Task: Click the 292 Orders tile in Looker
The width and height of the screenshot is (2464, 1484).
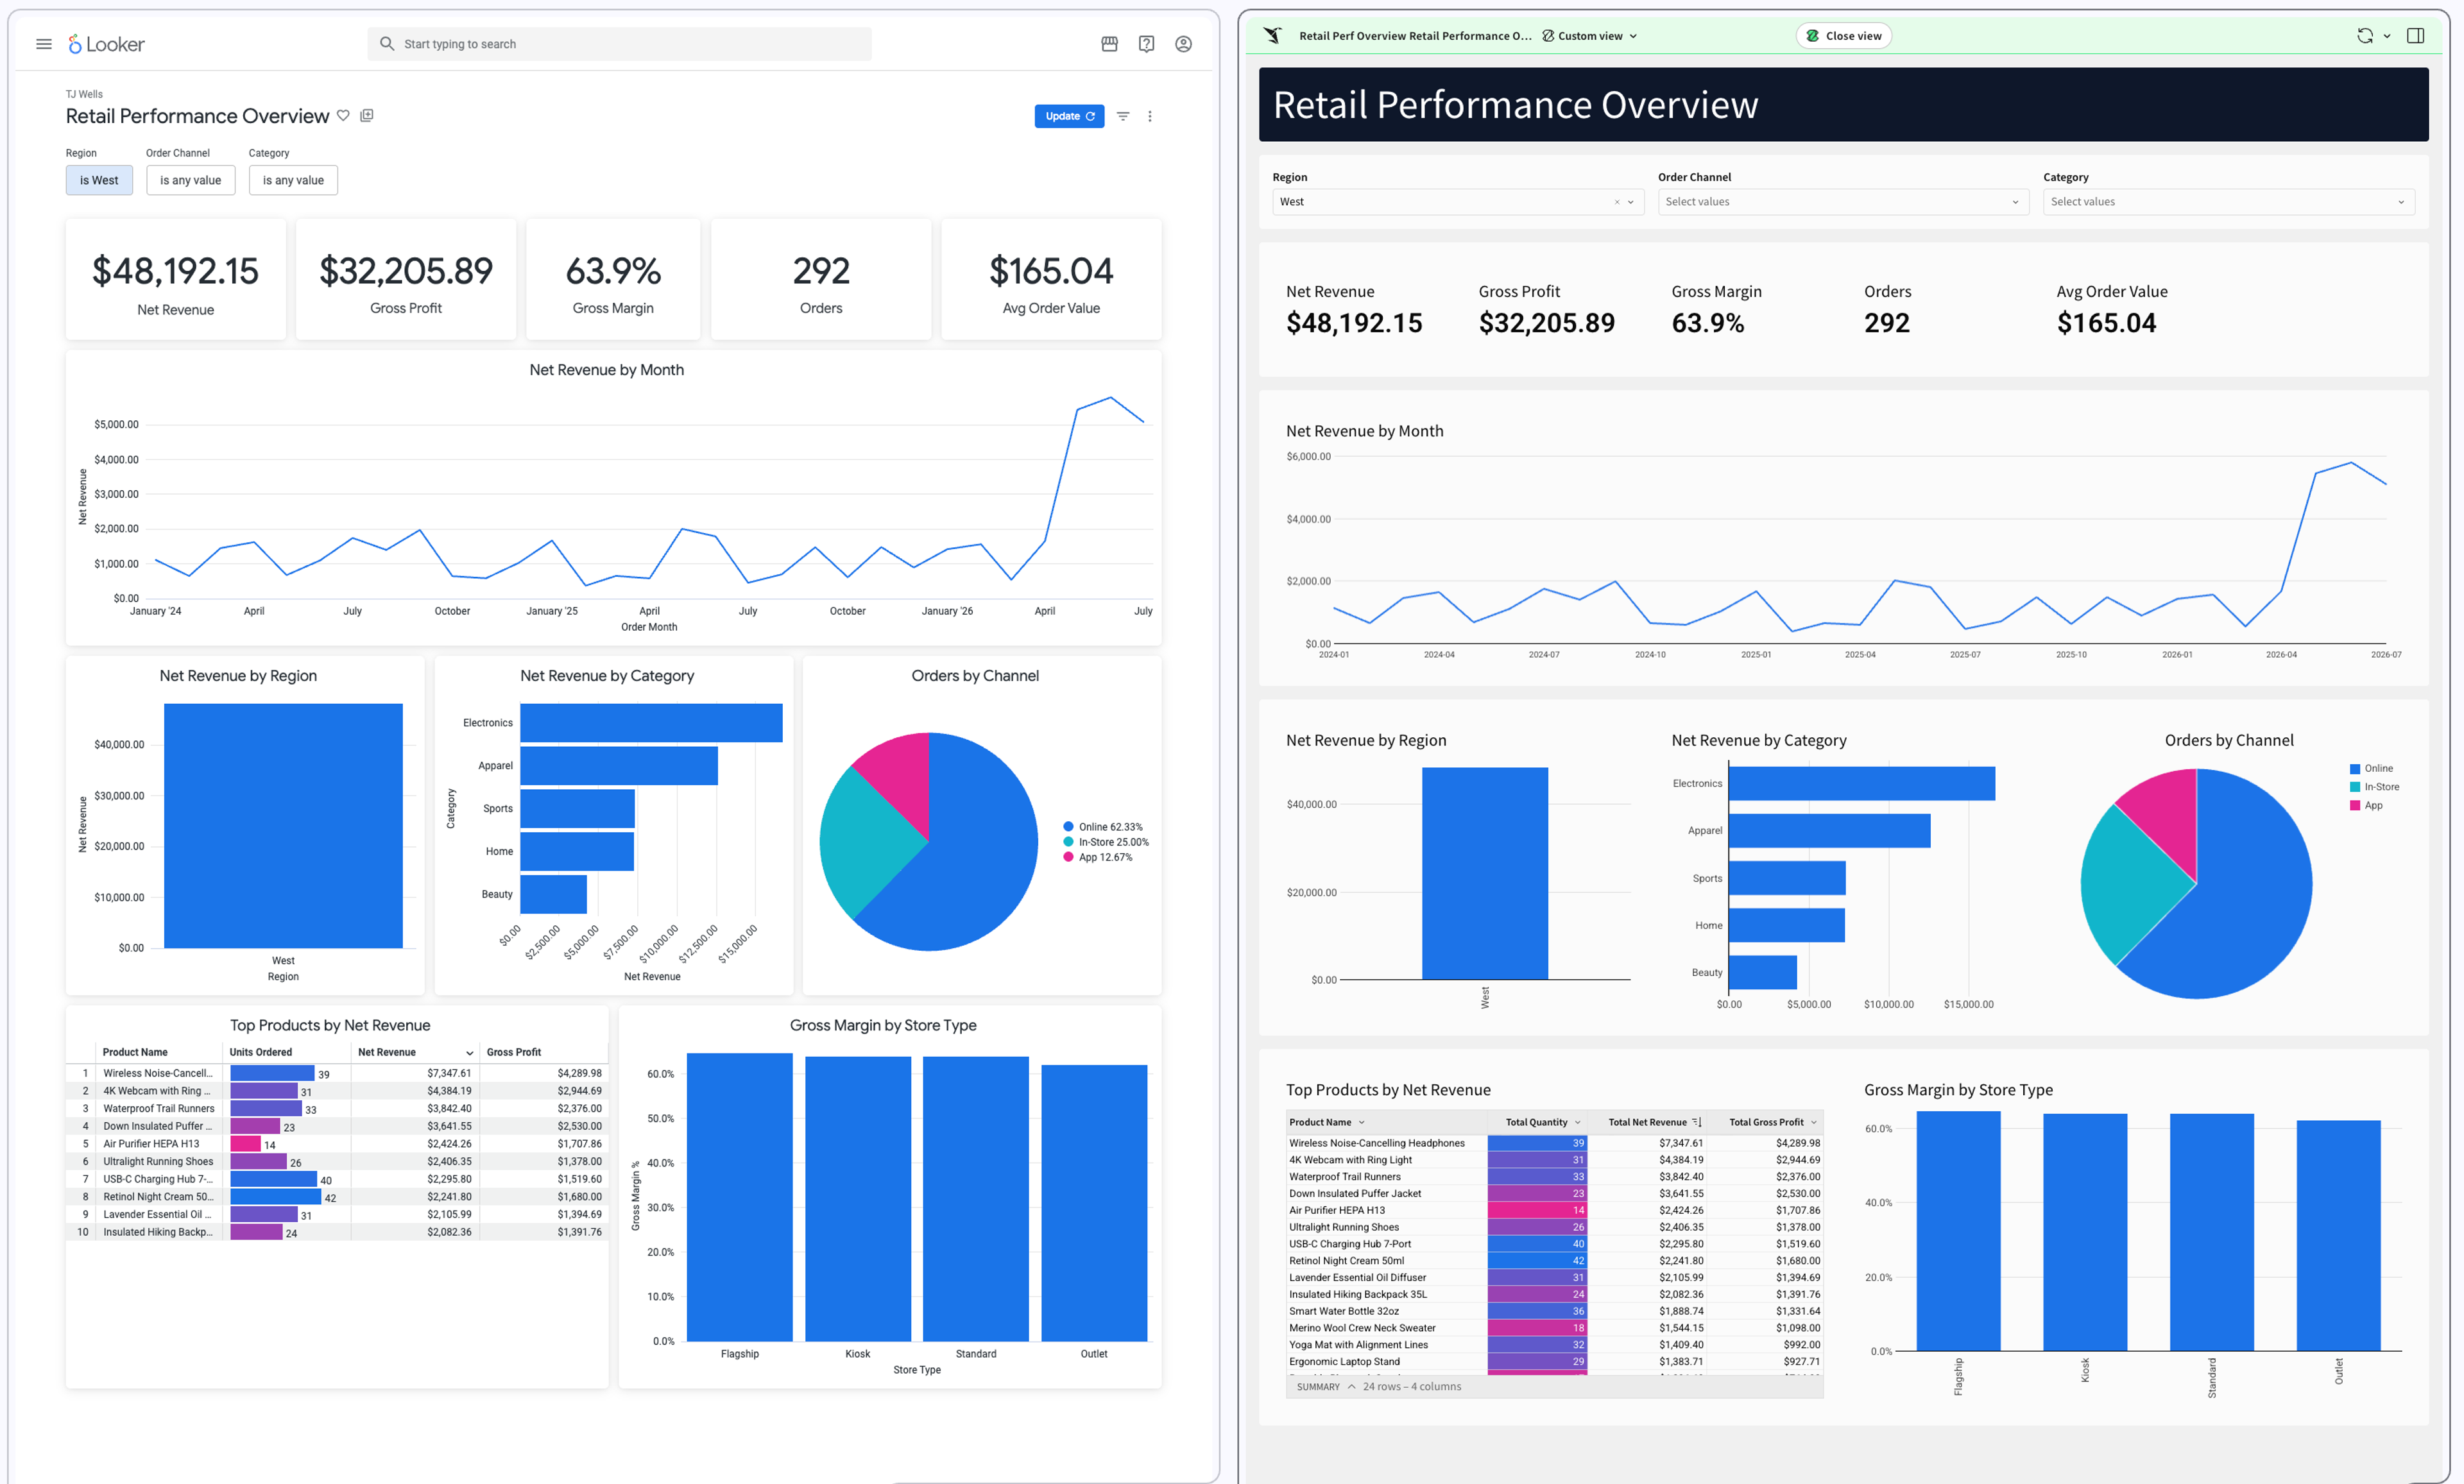Action: click(821, 280)
